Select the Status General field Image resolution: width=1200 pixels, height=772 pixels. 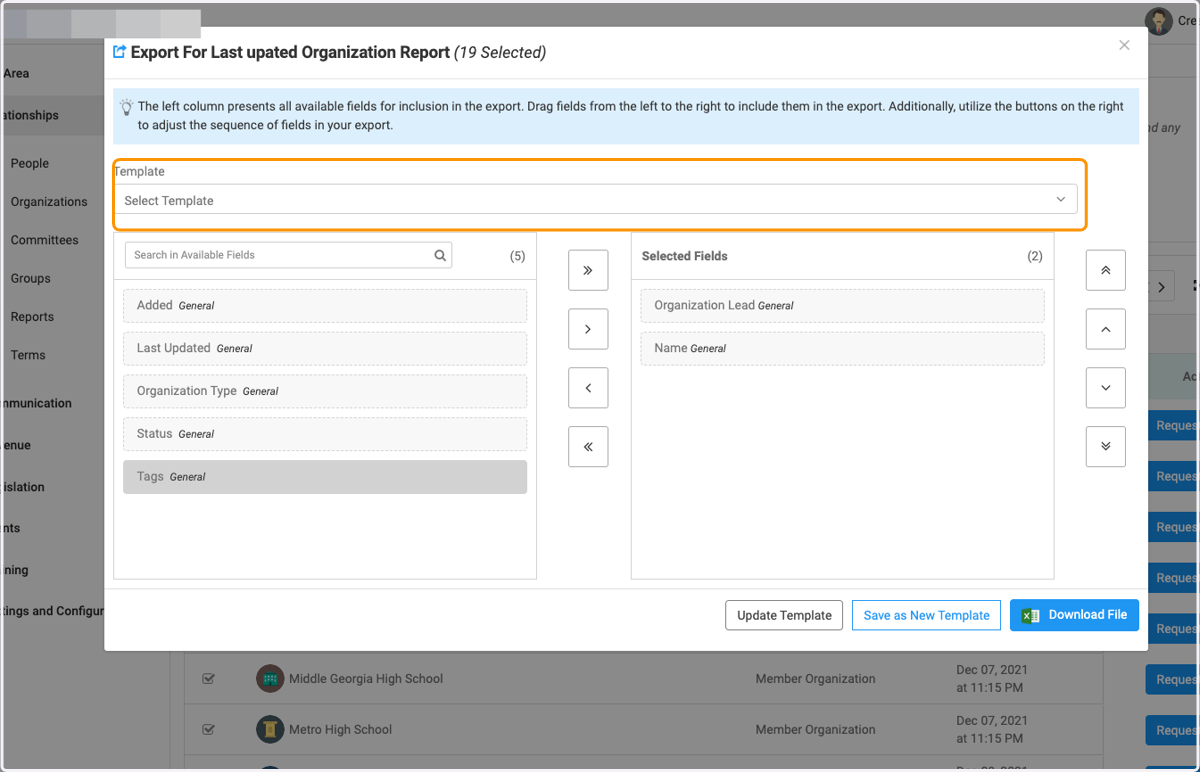[x=325, y=434]
